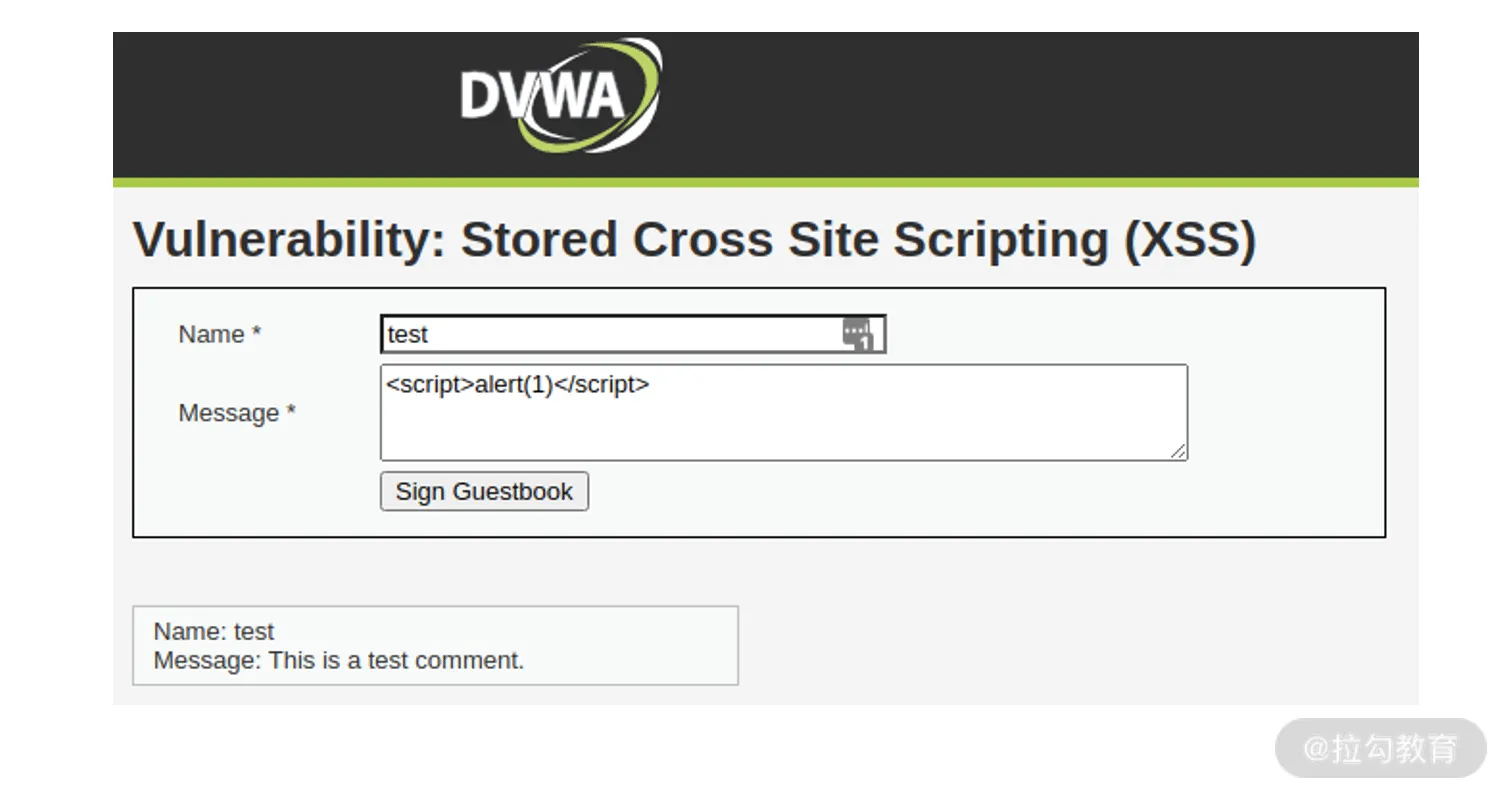Click 'Message: This is a test comment.' line
This screenshot has width=1508, height=798.
click(339, 660)
